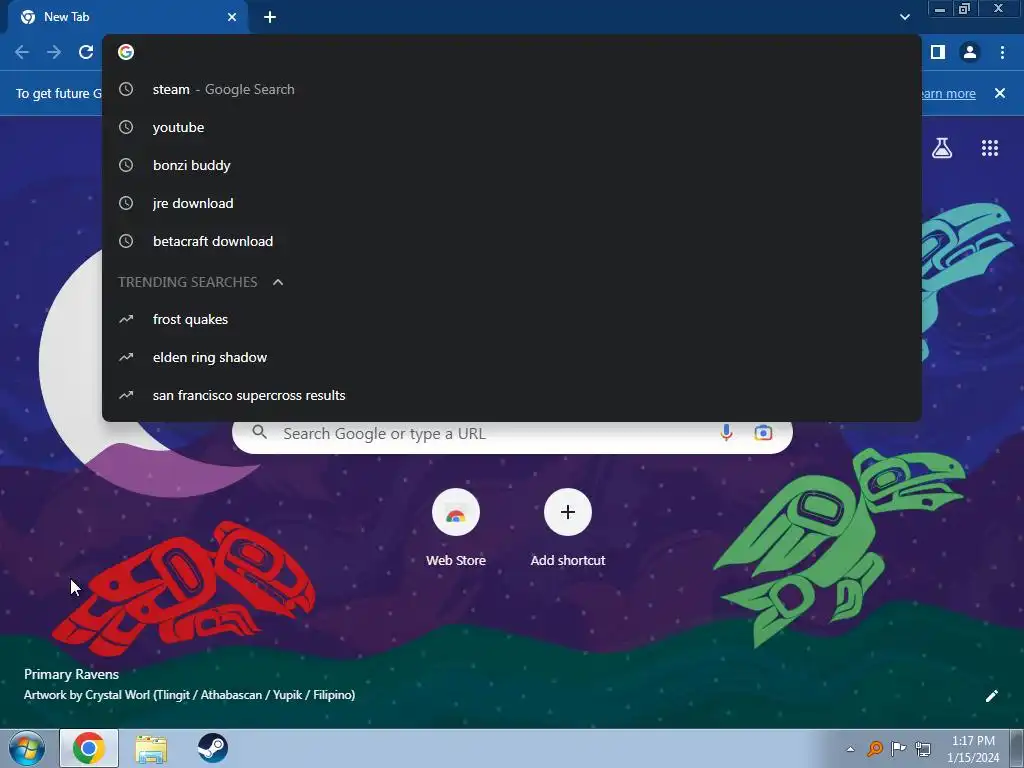Click the magnifier tray icon
This screenshot has width=1024, height=768.
point(874,748)
